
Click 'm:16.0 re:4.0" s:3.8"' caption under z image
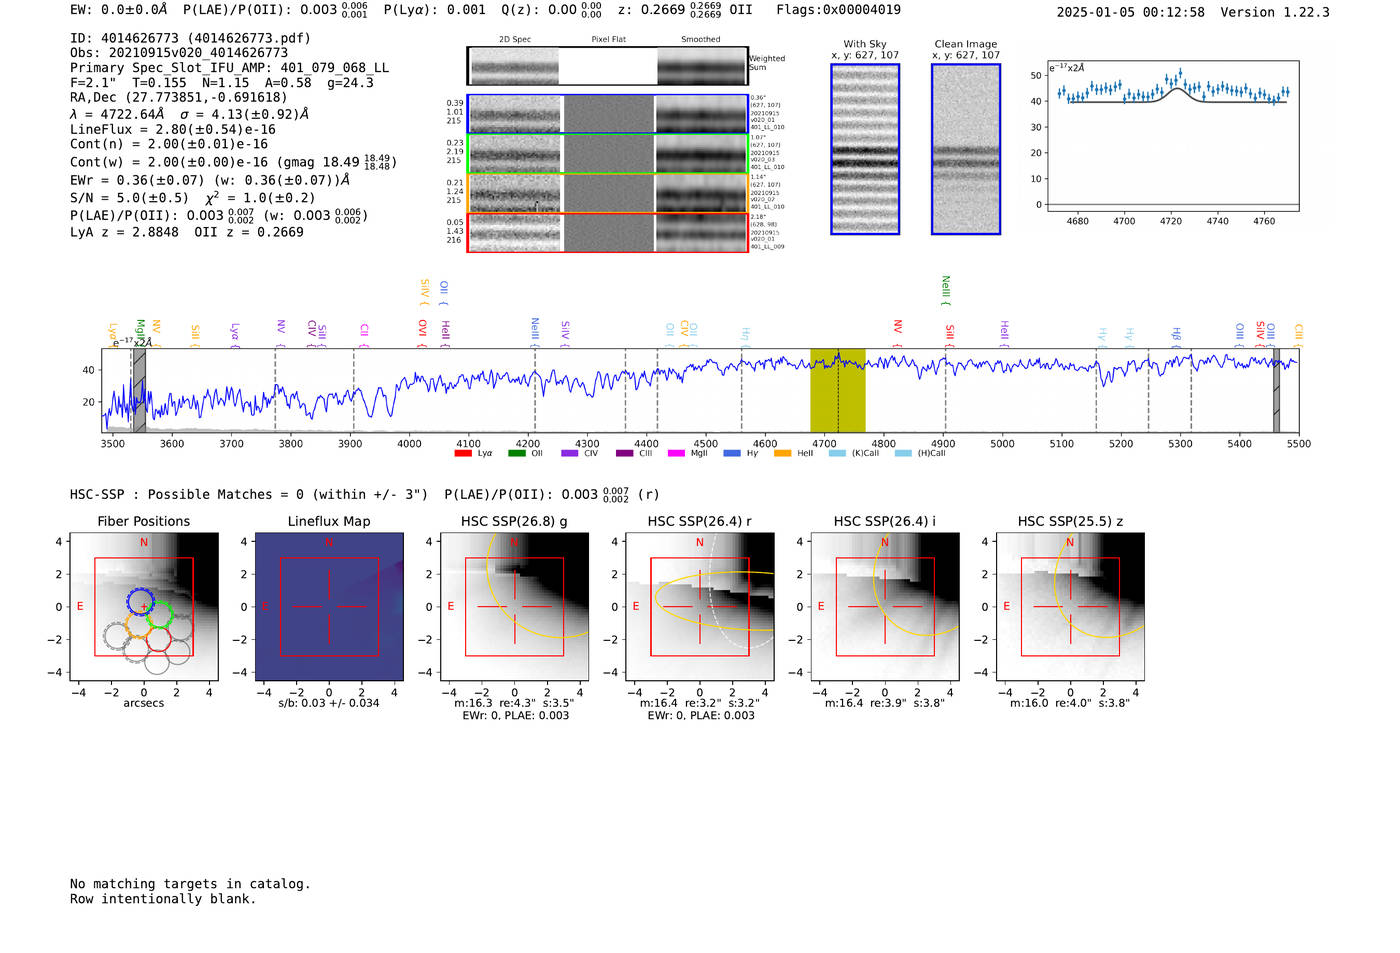point(1070,703)
